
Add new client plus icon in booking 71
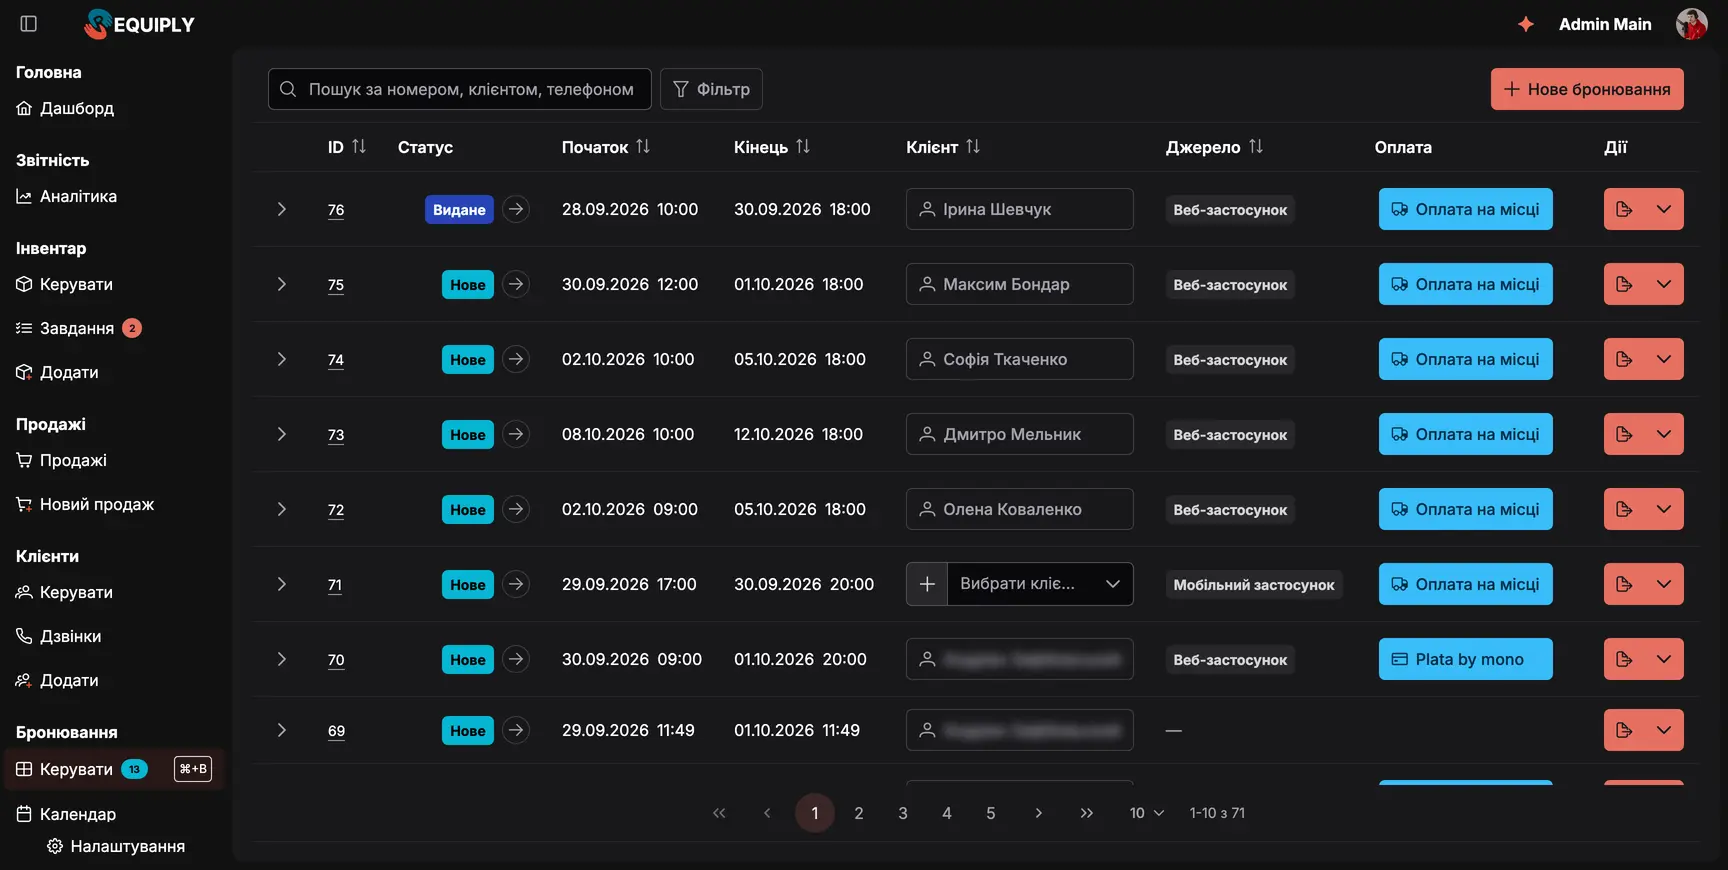point(927,584)
